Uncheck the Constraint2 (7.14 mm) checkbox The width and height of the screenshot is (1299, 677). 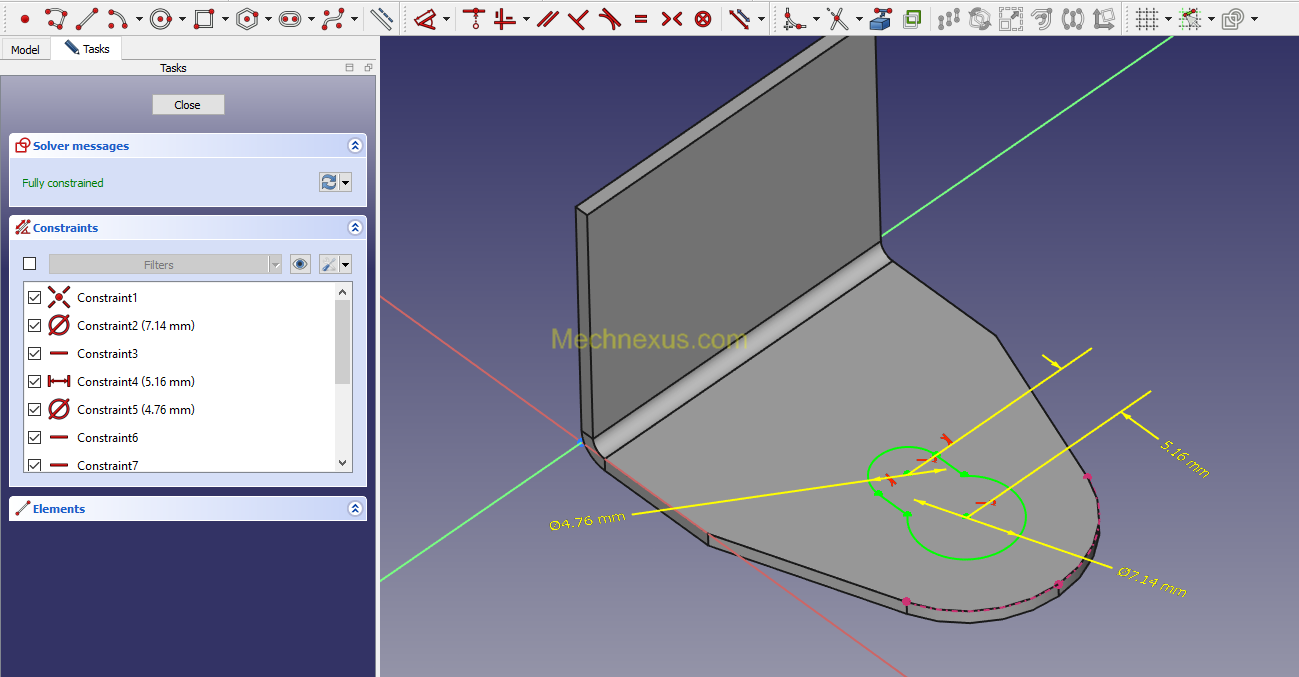pos(35,325)
